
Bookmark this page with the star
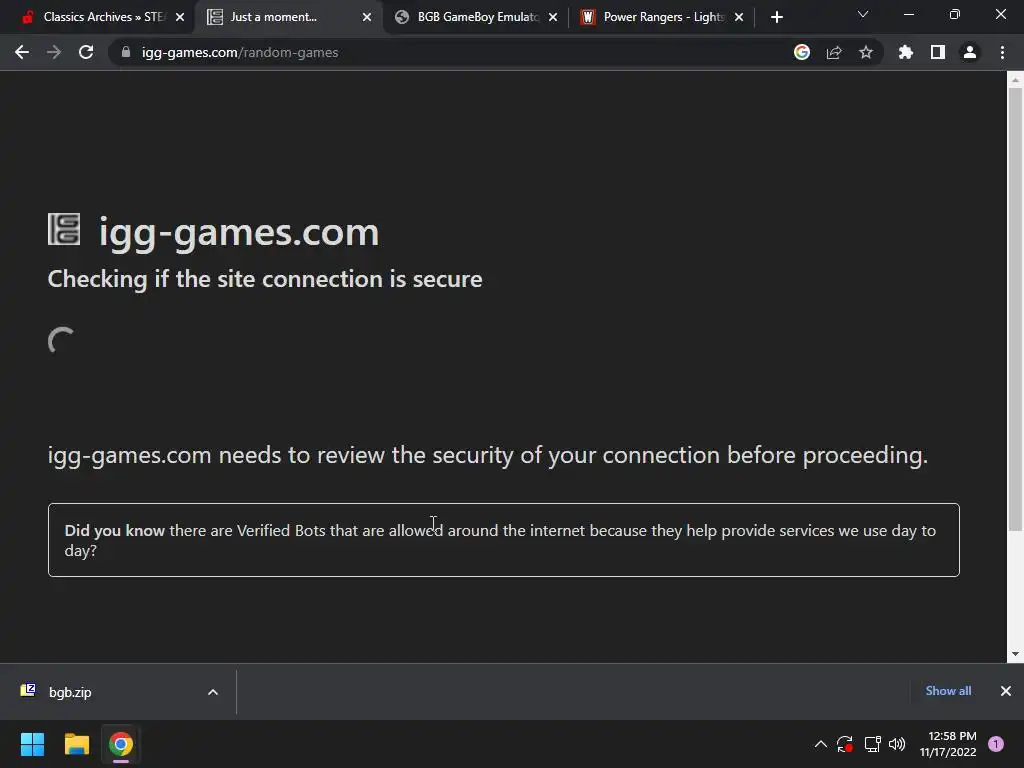tap(866, 52)
